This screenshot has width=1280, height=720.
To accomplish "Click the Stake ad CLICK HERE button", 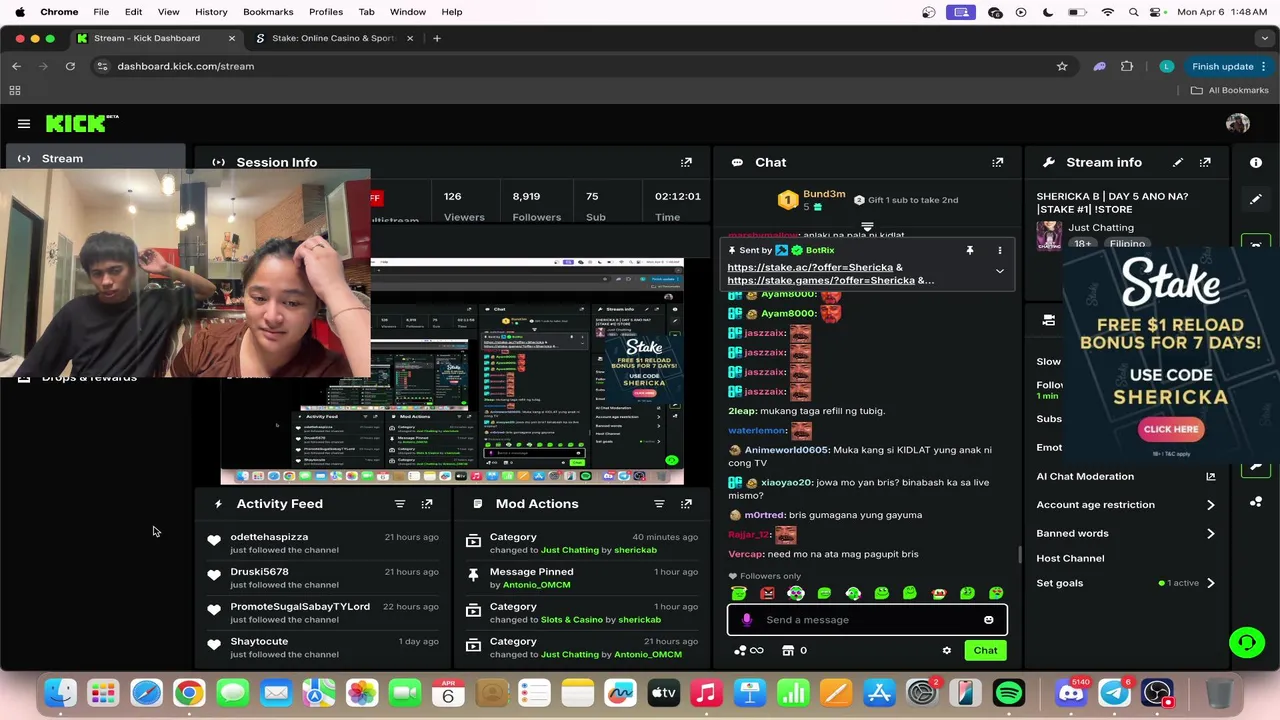I will [x=1171, y=429].
